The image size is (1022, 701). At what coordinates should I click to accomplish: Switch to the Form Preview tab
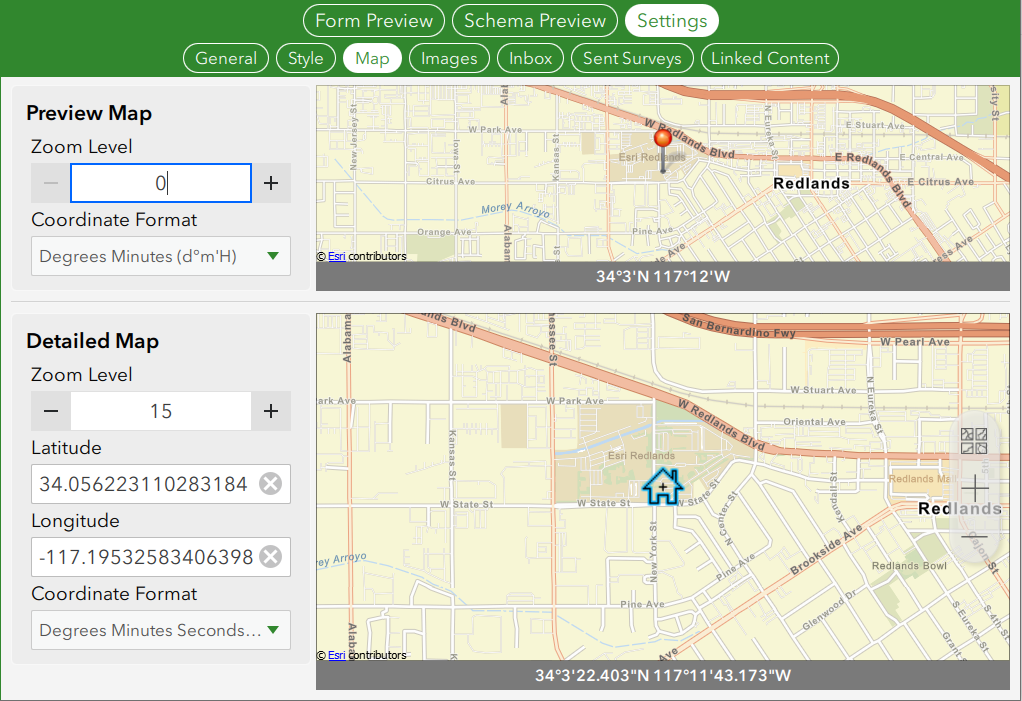[373, 20]
